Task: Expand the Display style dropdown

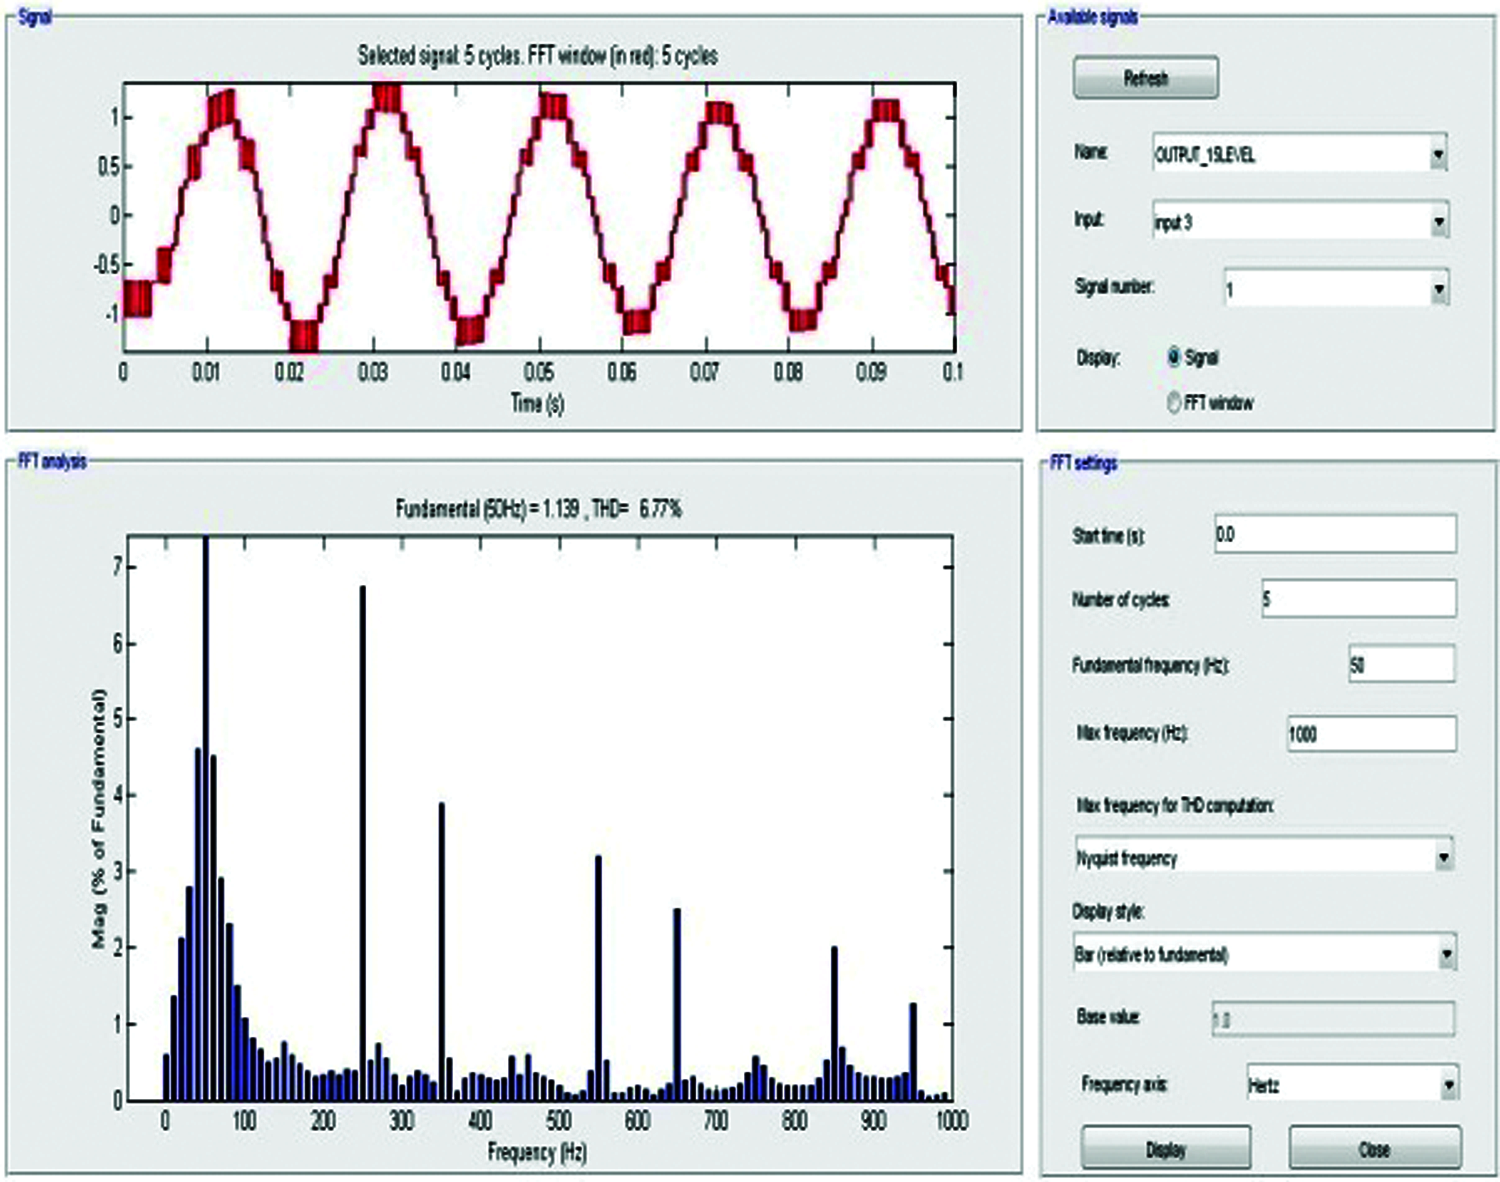Action: [1264, 954]
